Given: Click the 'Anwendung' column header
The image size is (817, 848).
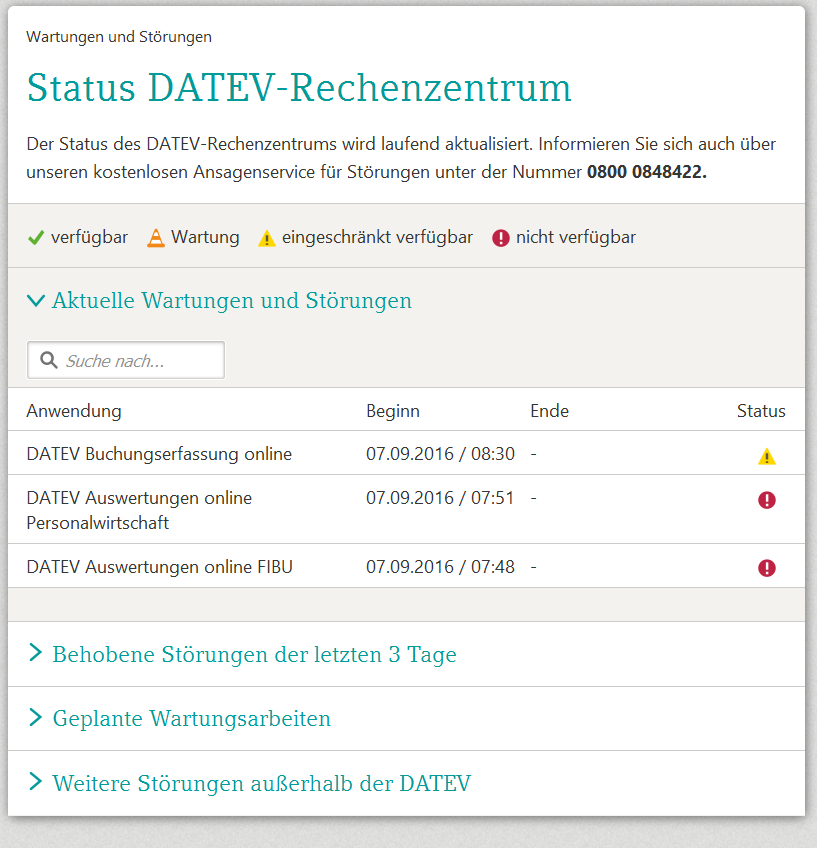Looking at the screenshot, I should click(x=74, y=411).
